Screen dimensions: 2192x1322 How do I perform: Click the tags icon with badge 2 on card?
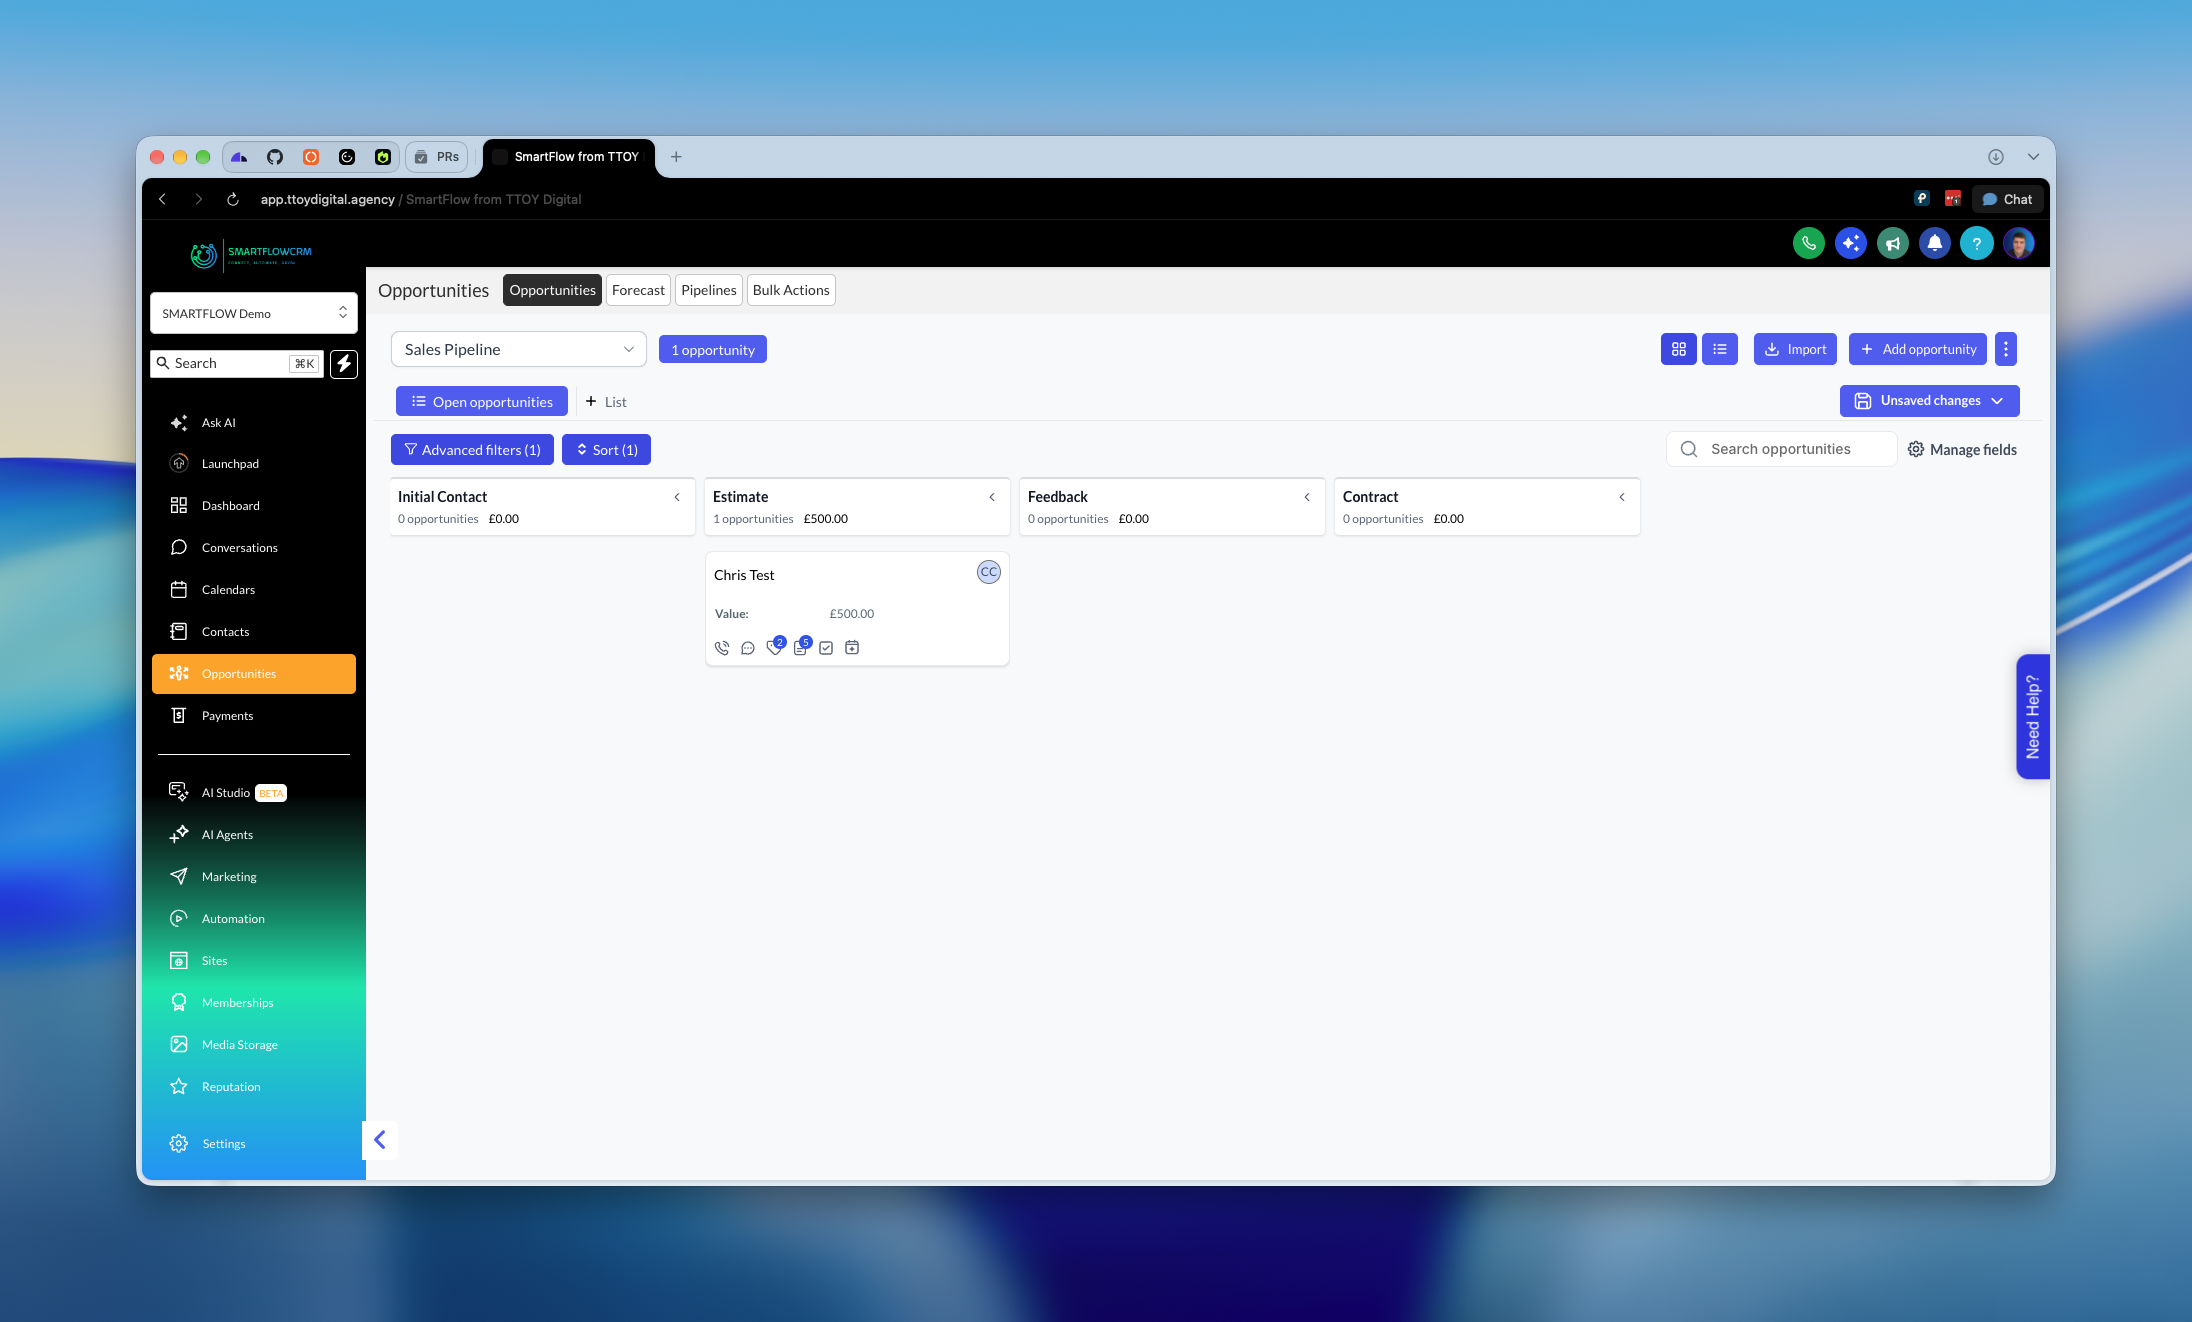774,647
